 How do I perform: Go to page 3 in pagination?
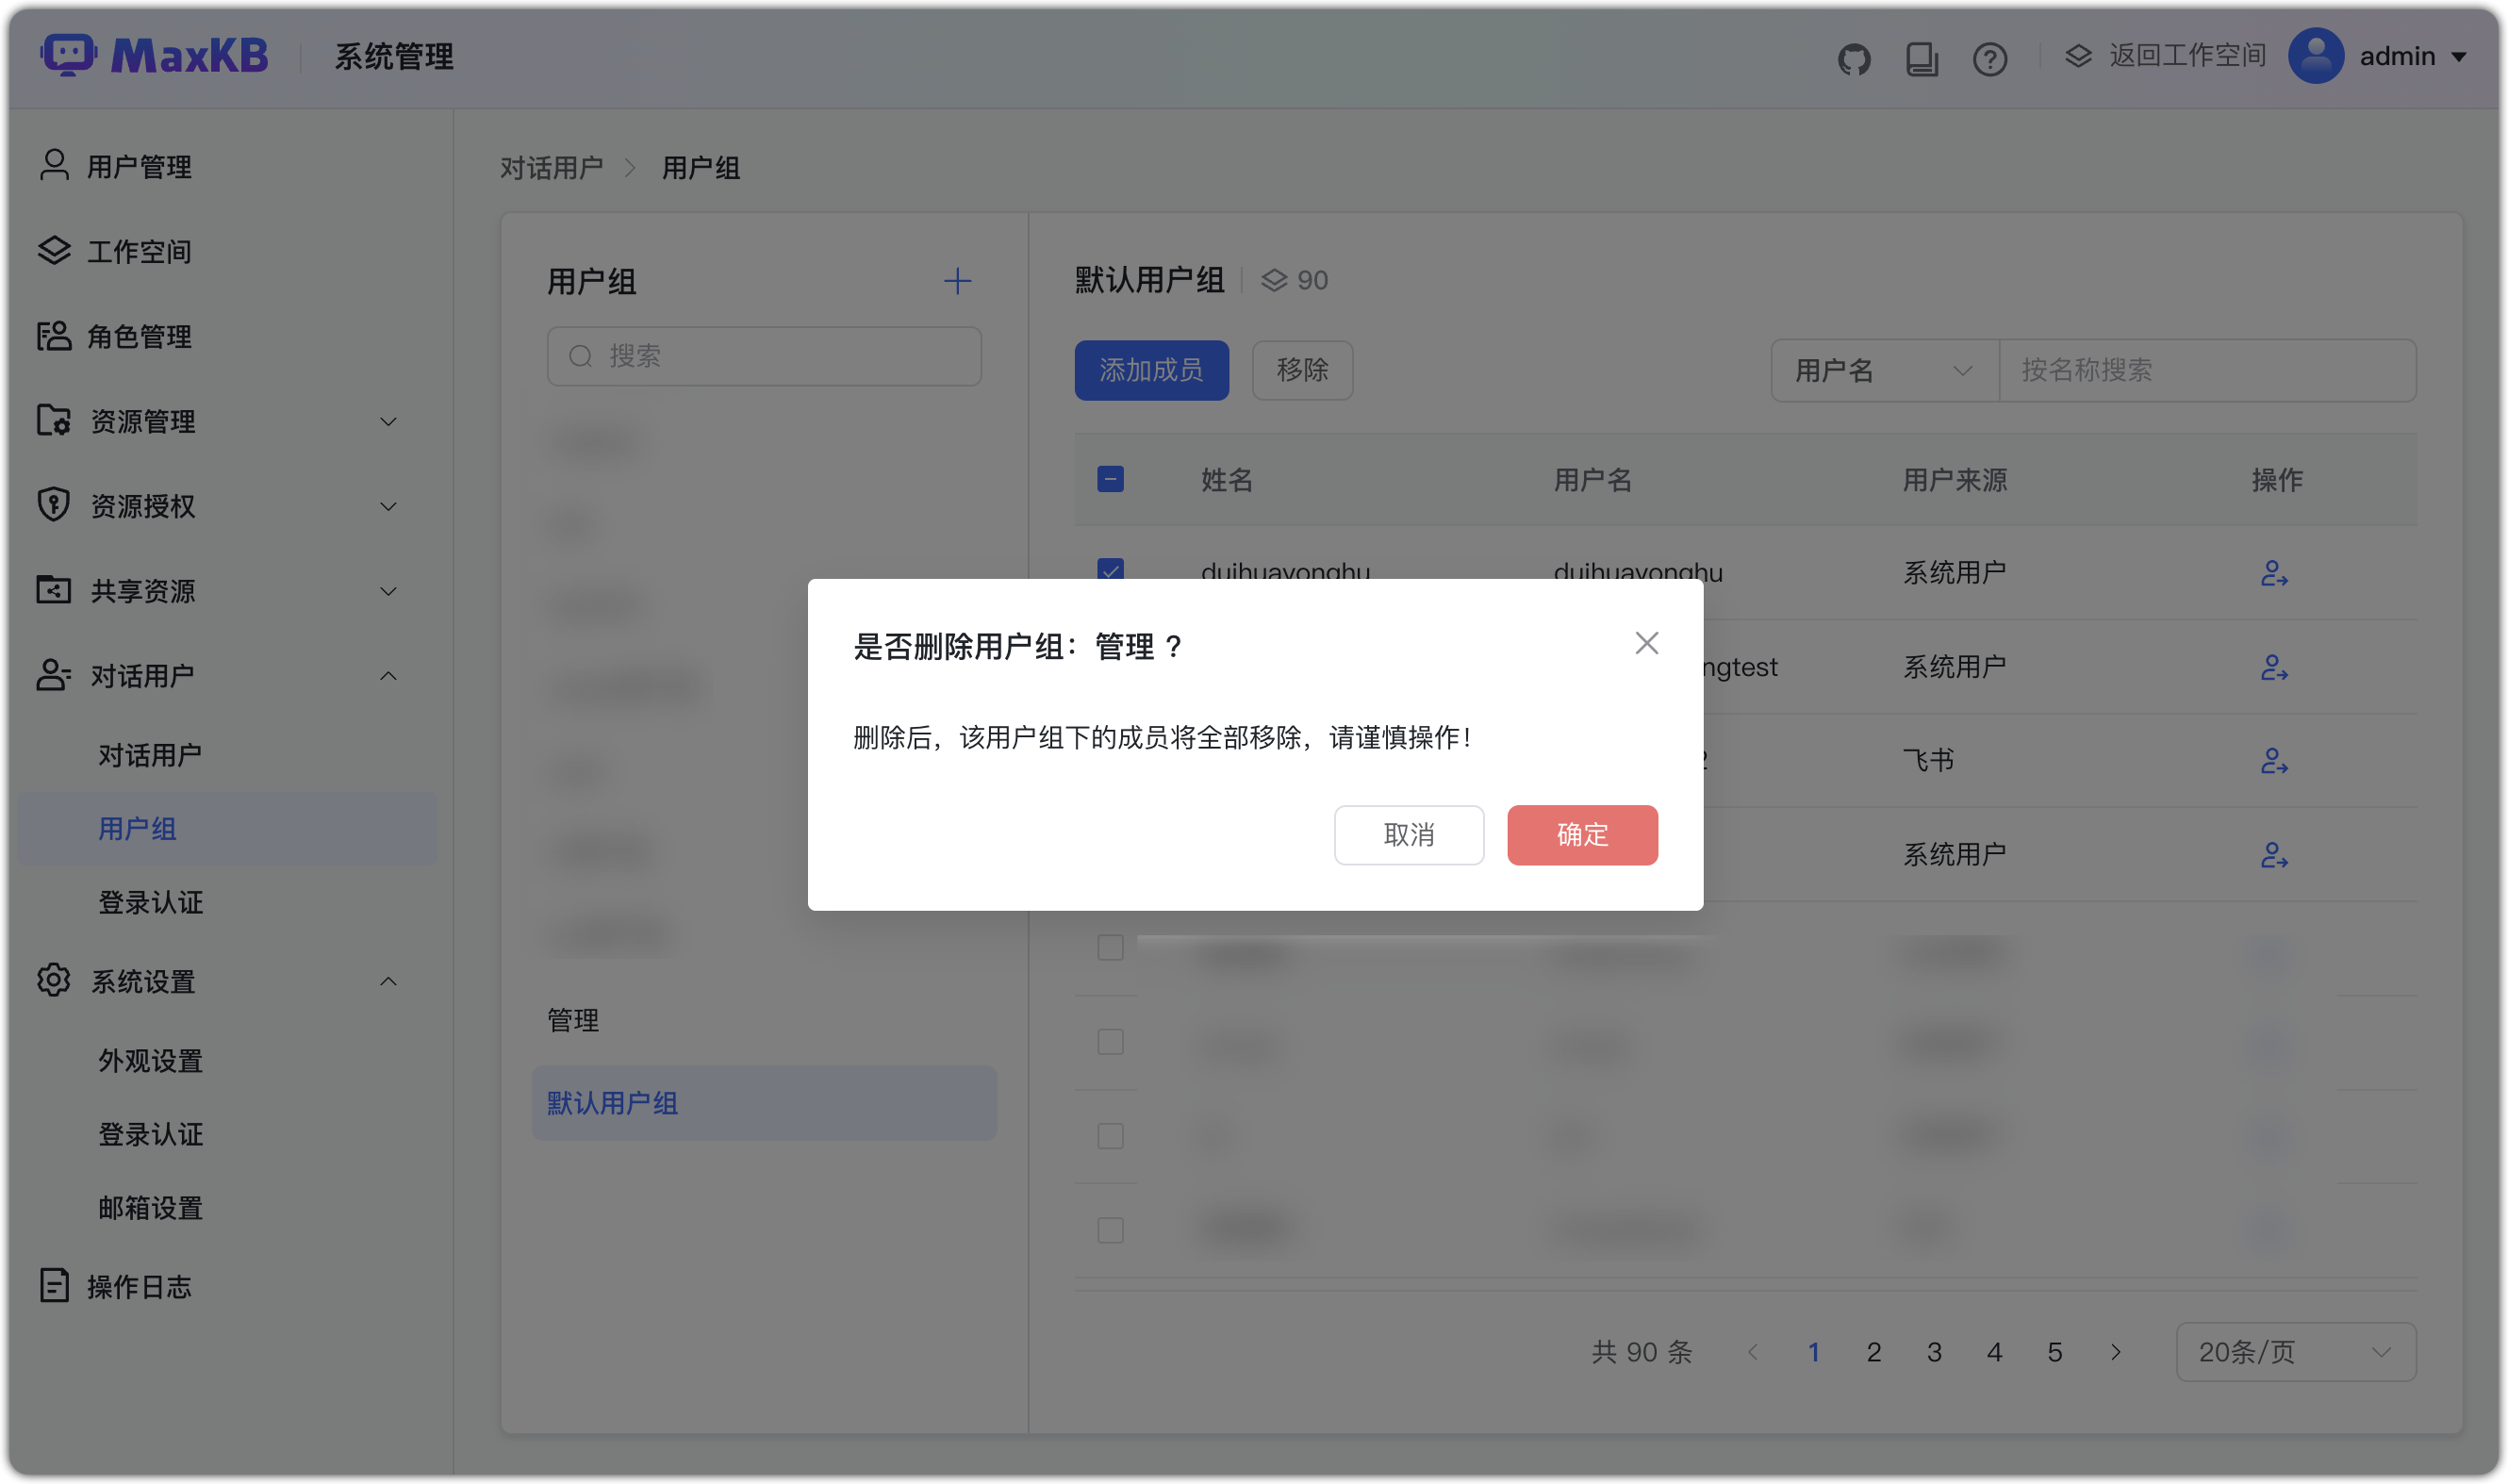pos(1934,1352)
